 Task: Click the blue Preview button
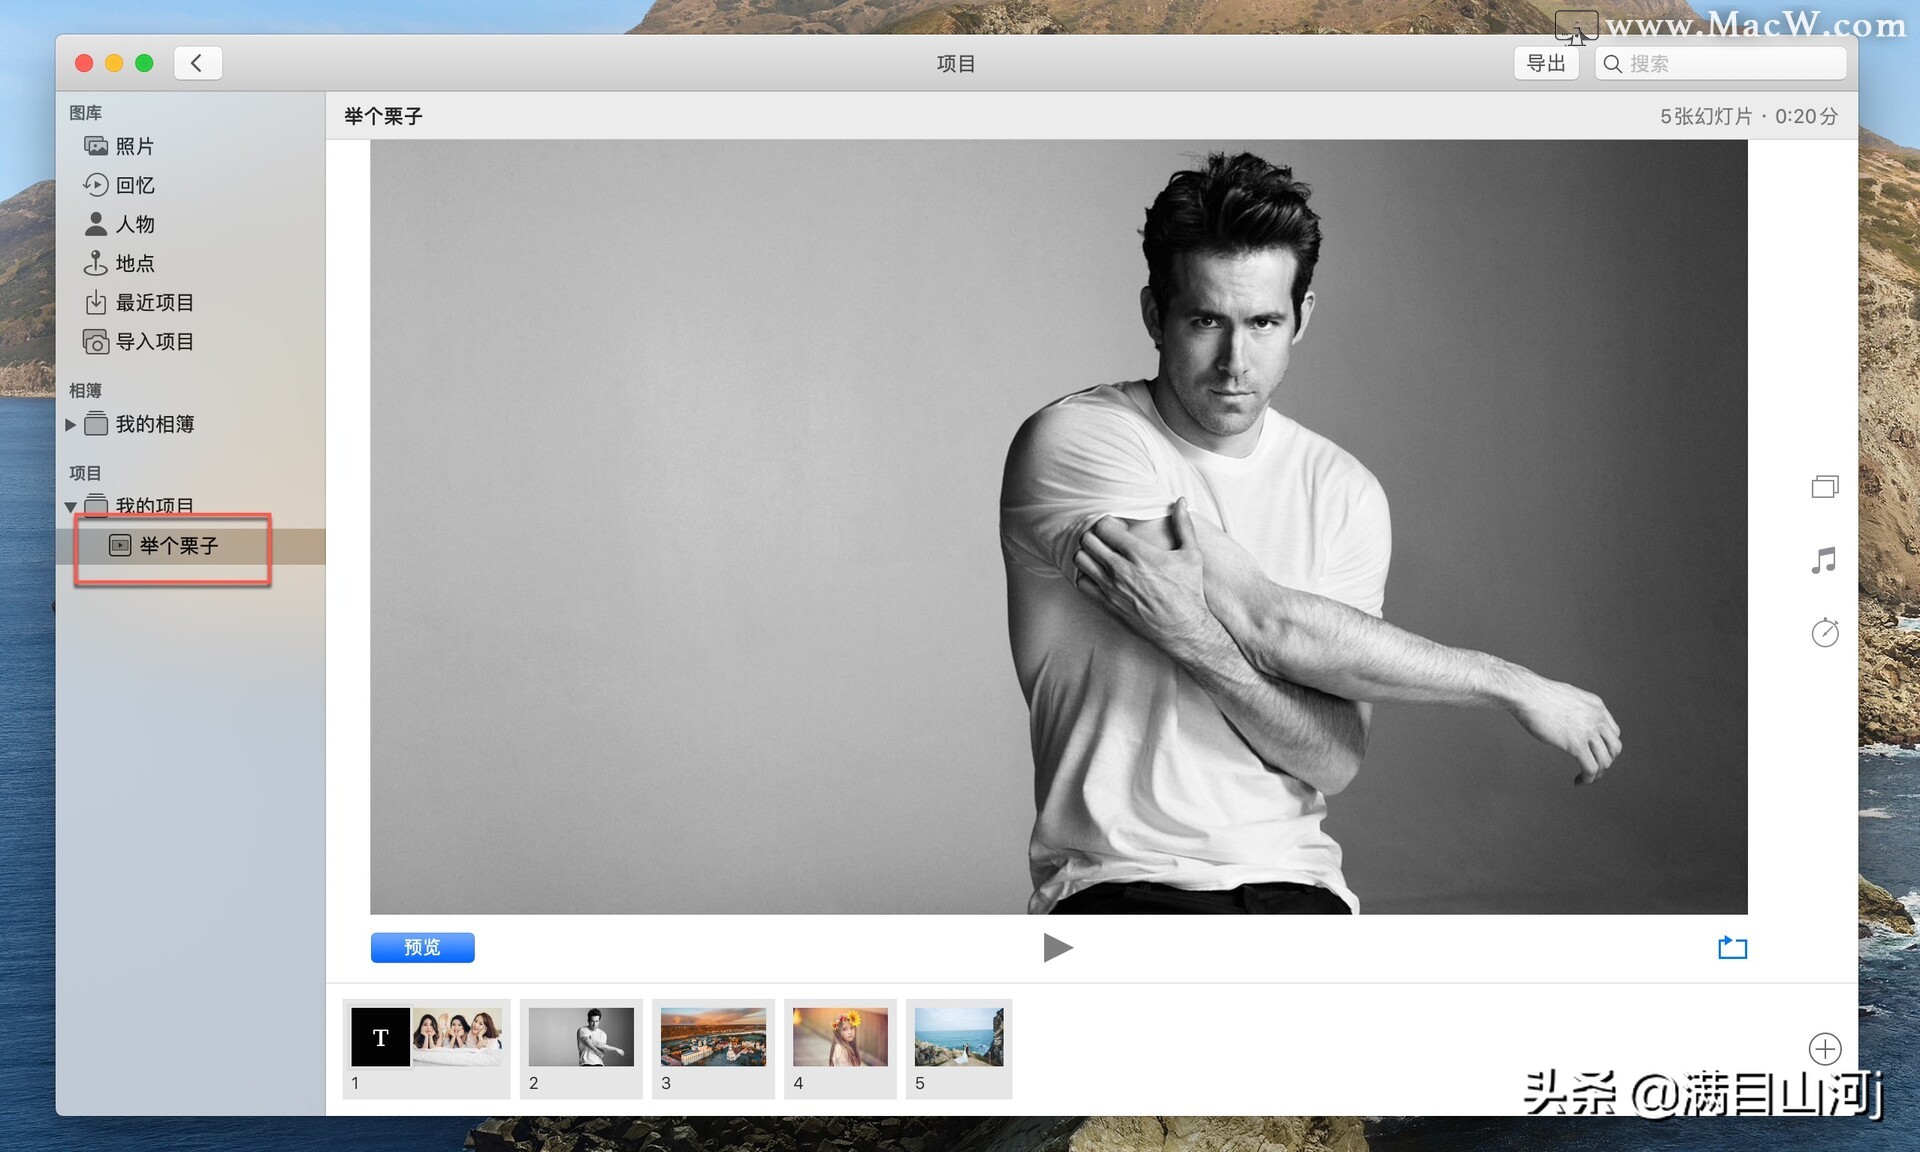422,947
